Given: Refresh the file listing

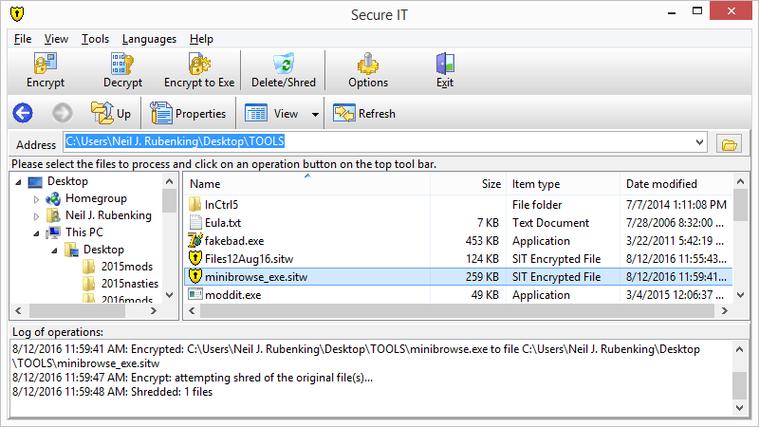Looking at the screenshot, I should click(364, 113).
